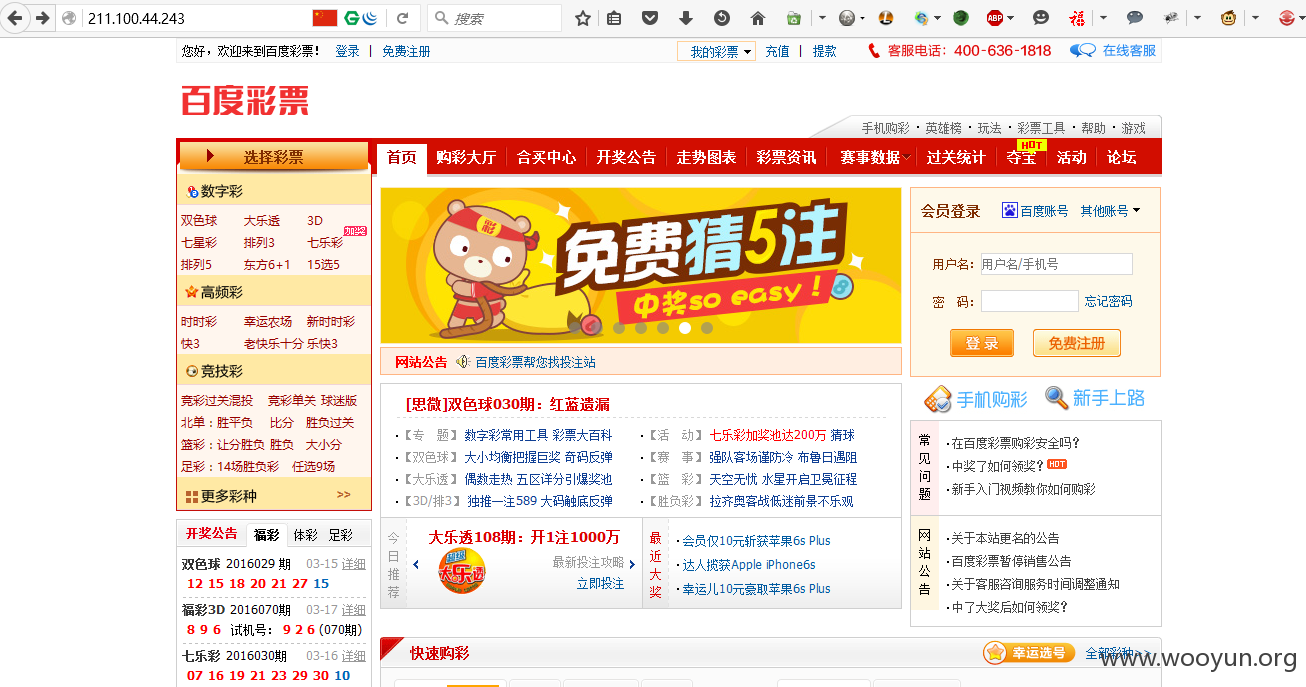Image resolution: width=1306 pixels, height=687 pixels.
Task: Show the previous 今日推荐 item with left arrow
Action: tap(416, 565)
